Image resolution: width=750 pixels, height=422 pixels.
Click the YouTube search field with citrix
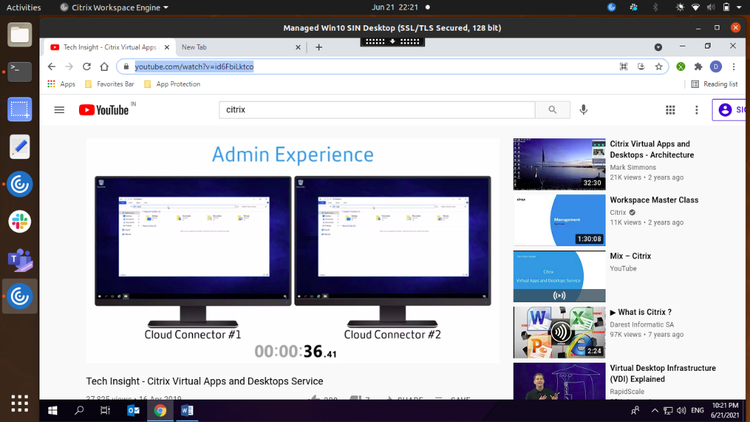[377, 110]
